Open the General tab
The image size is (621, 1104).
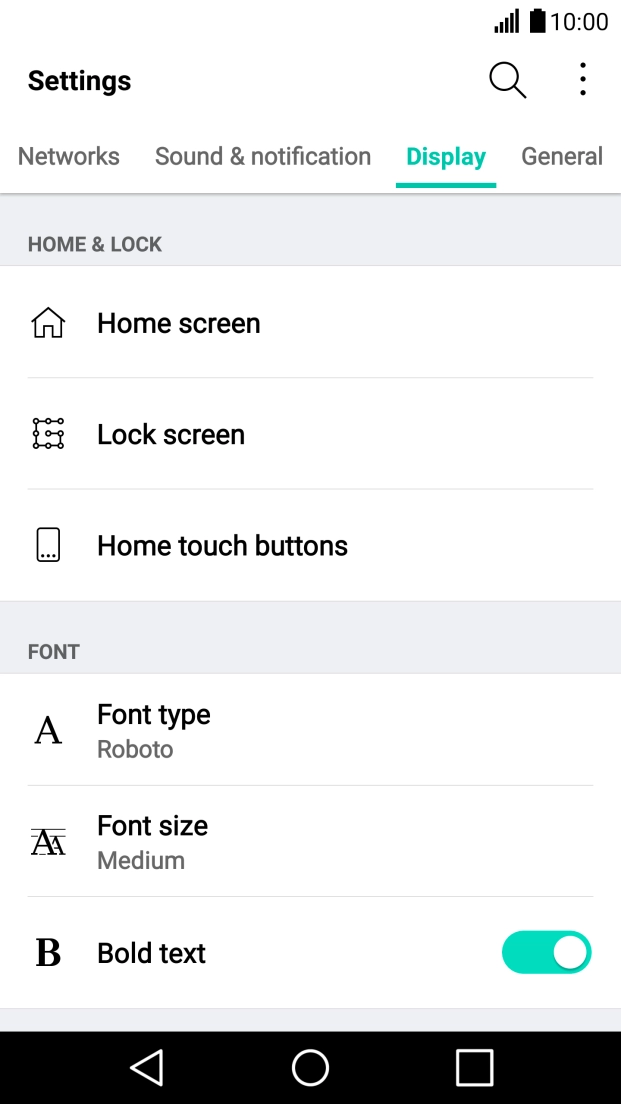click(562, 156)
